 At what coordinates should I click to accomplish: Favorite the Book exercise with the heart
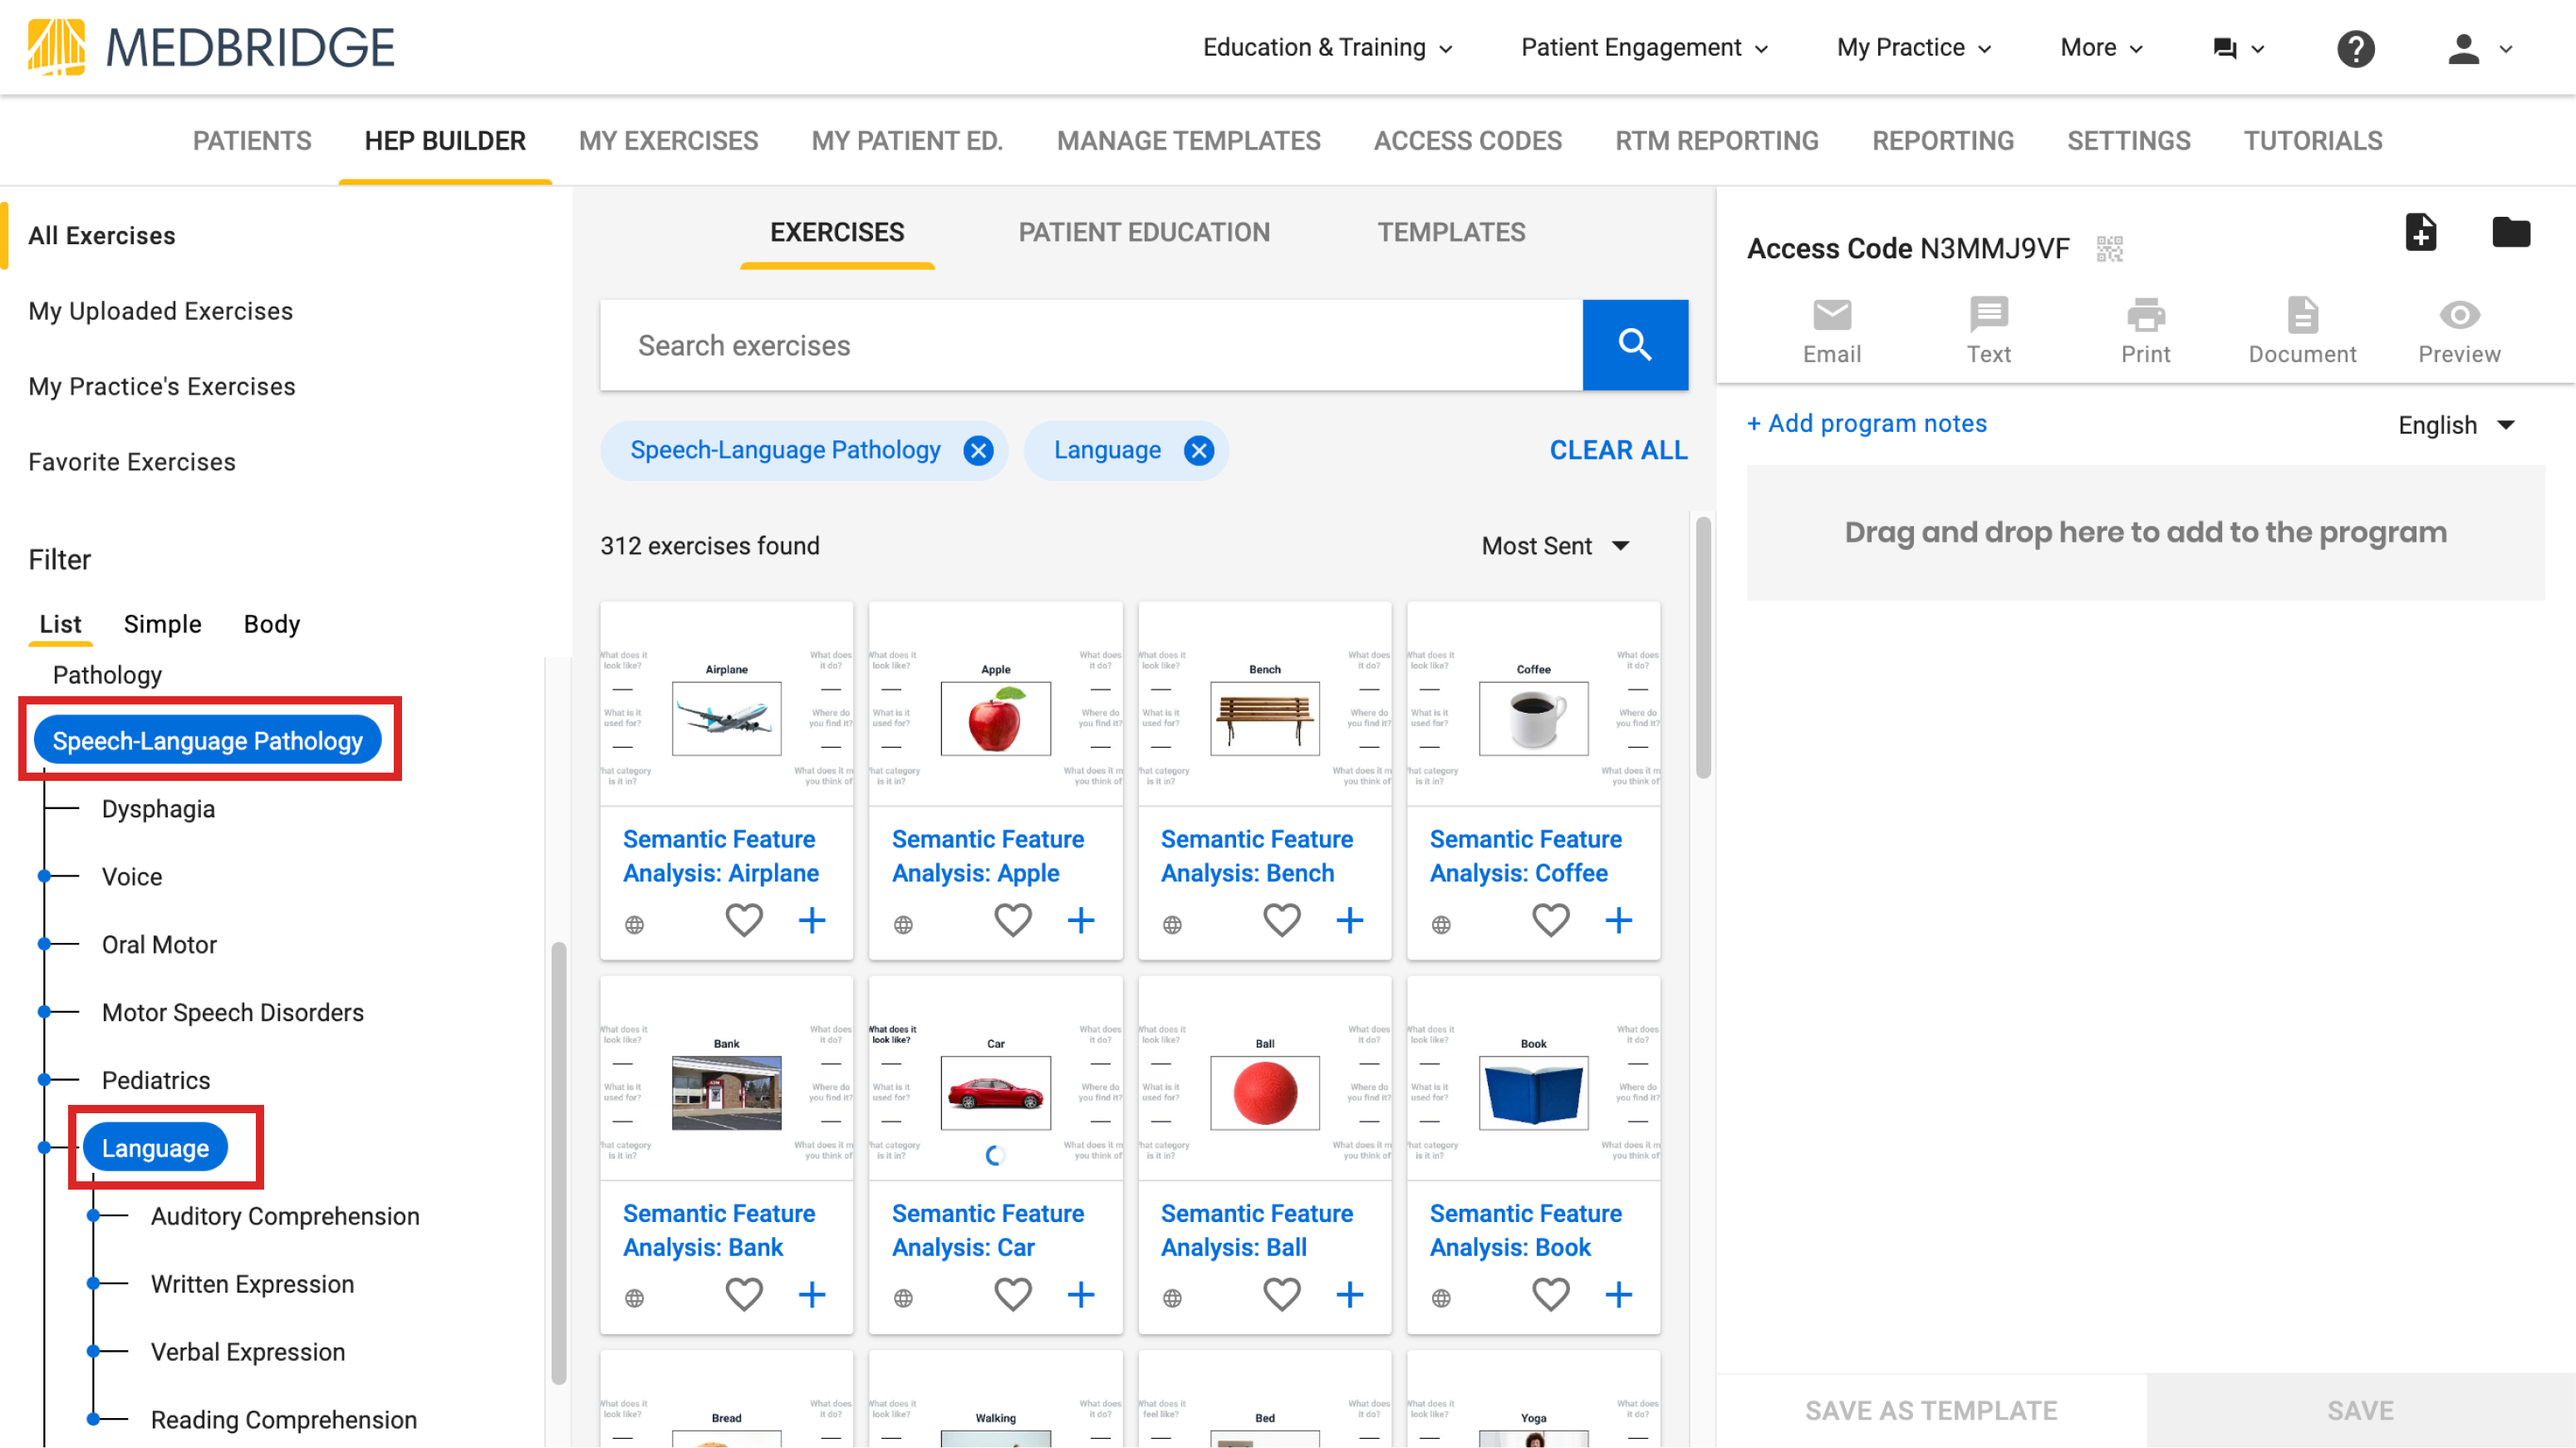(1551, 1295)
